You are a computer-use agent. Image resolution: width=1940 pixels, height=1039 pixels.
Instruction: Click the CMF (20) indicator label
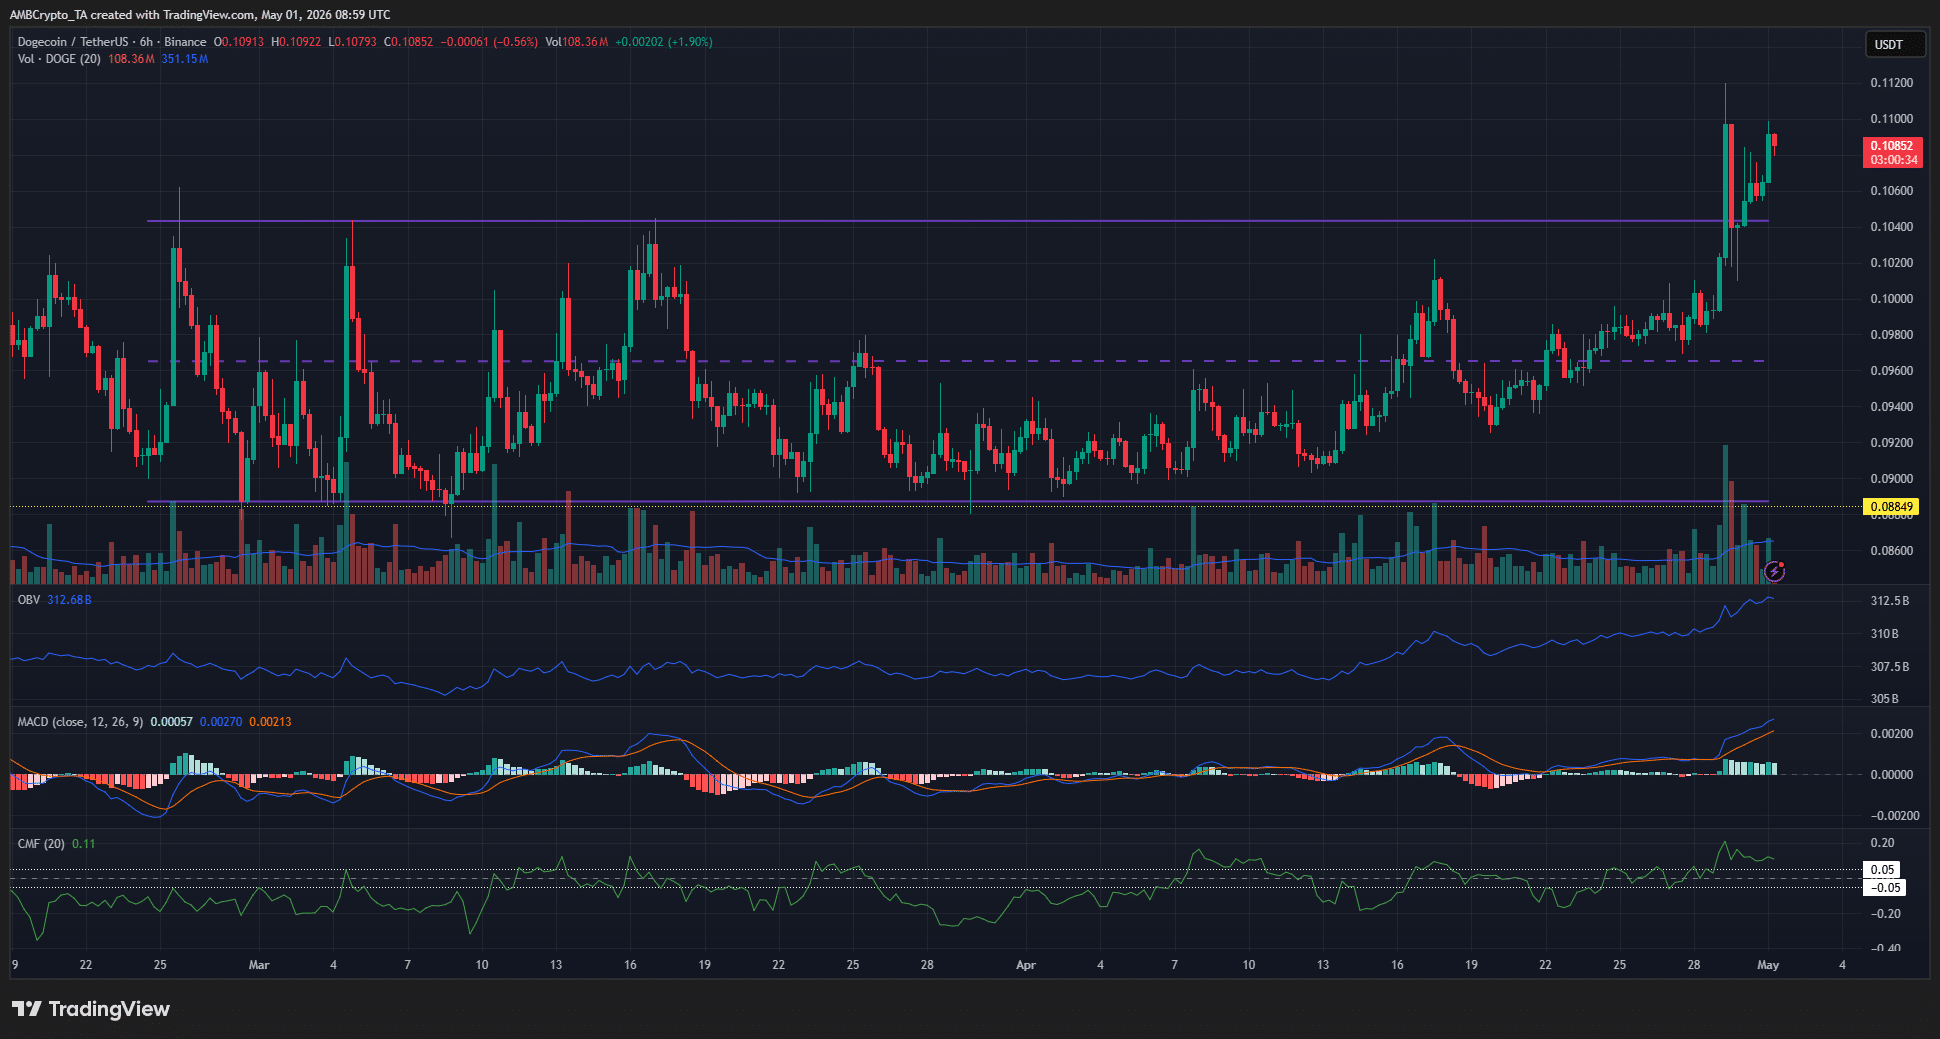[x=41, y=844]
